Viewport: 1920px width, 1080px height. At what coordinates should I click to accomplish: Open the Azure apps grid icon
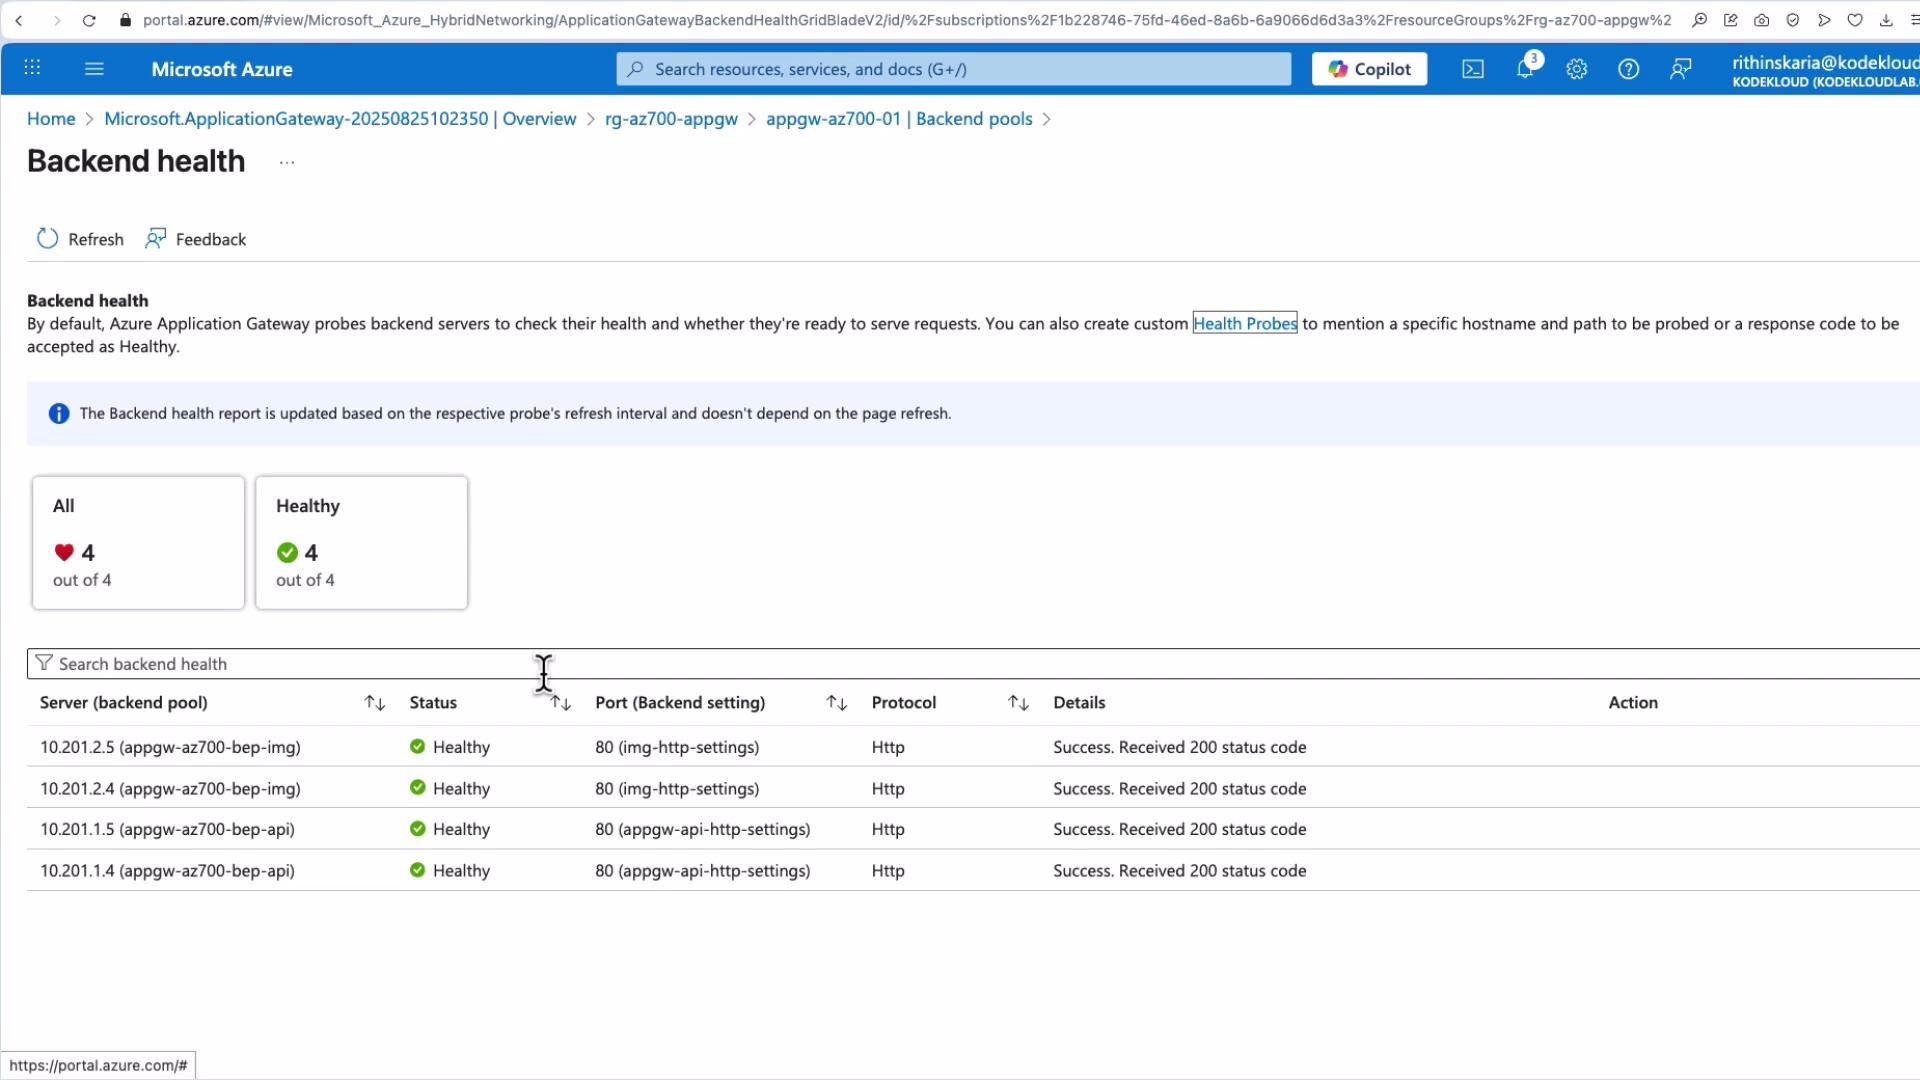tap(32, 68)
